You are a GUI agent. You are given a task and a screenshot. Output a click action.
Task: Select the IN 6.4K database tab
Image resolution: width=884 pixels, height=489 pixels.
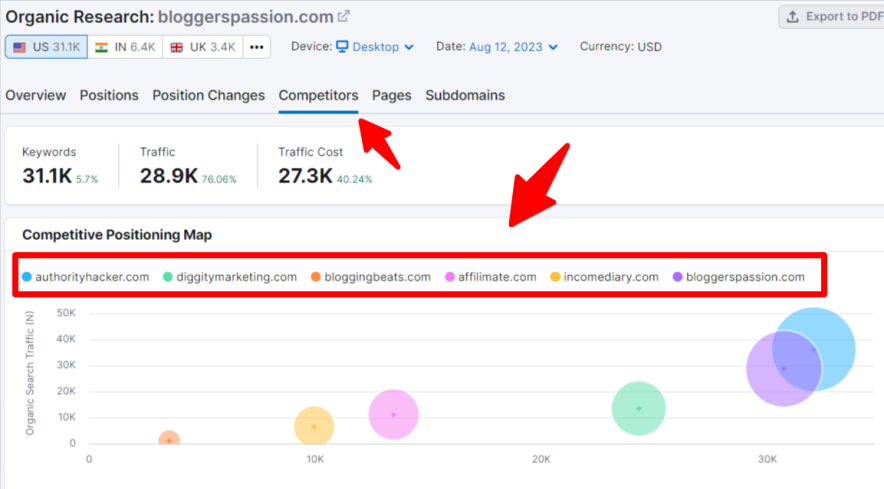(125, 47)
